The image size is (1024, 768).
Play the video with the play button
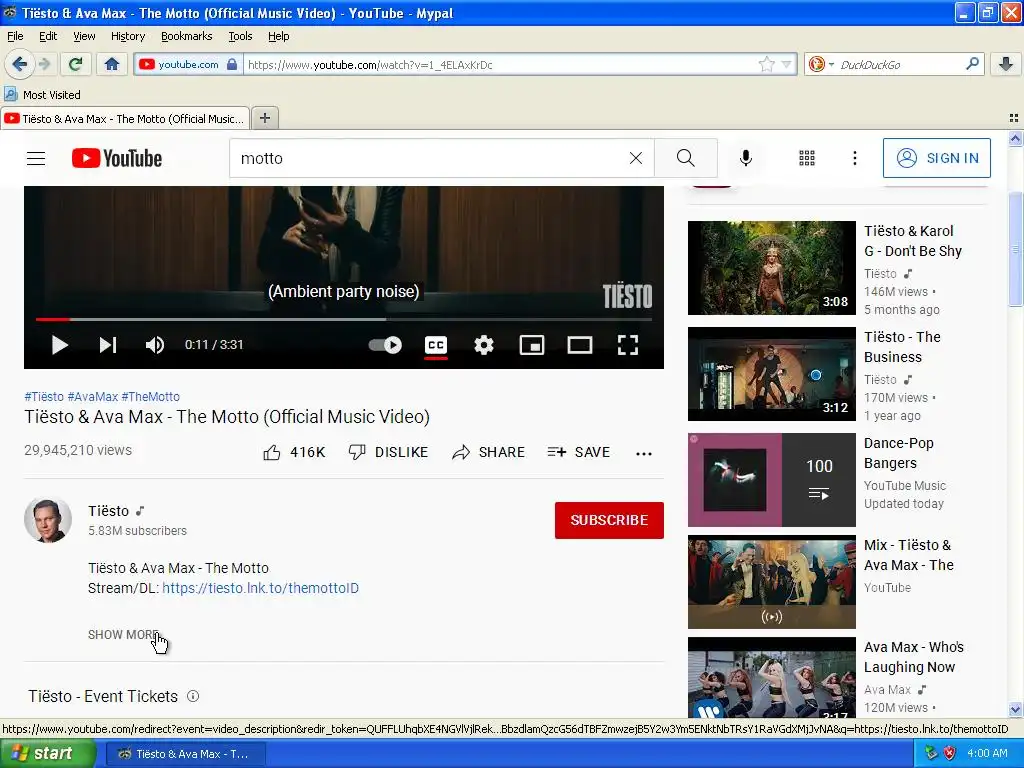tap(59, 345)
